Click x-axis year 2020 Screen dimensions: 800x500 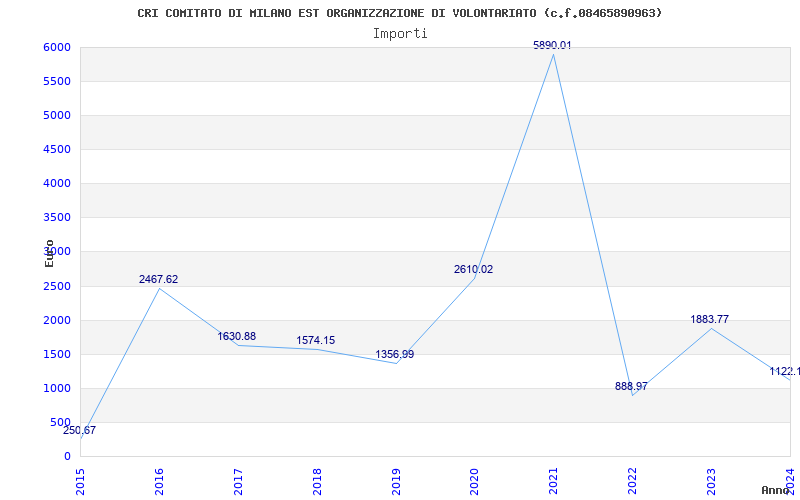(x=474, y=481)
